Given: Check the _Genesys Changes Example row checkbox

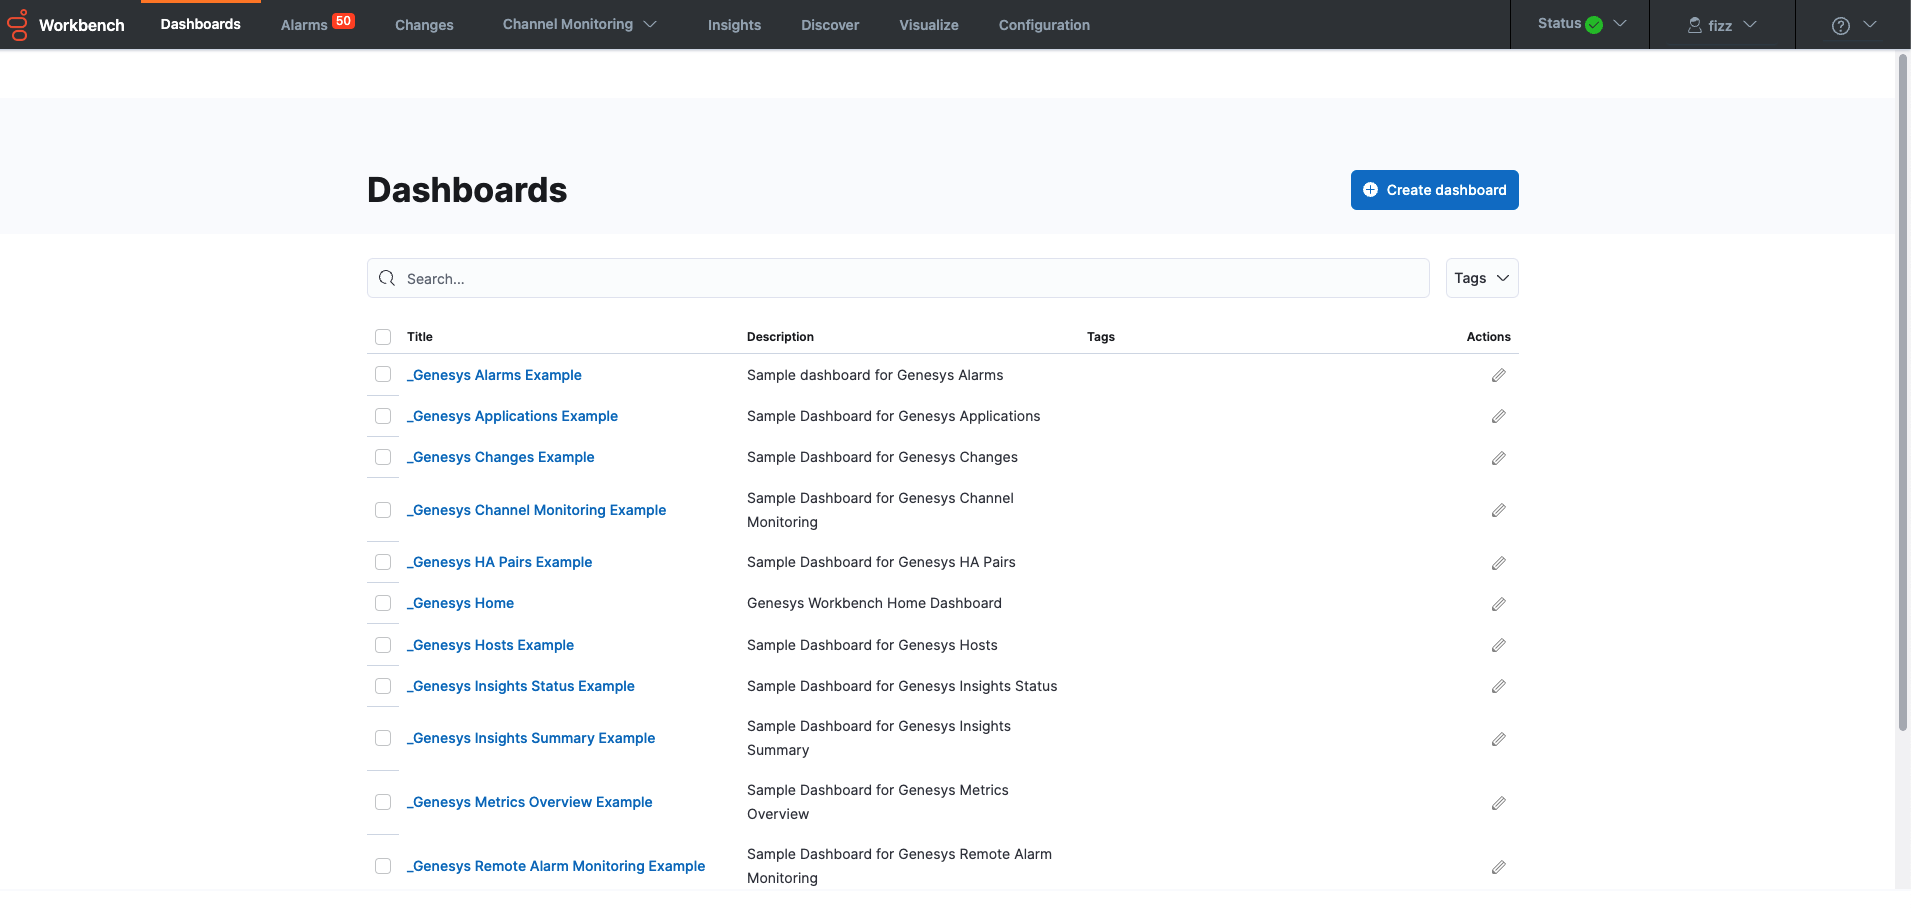Looking at the screenshot, I should coord(383,457).
